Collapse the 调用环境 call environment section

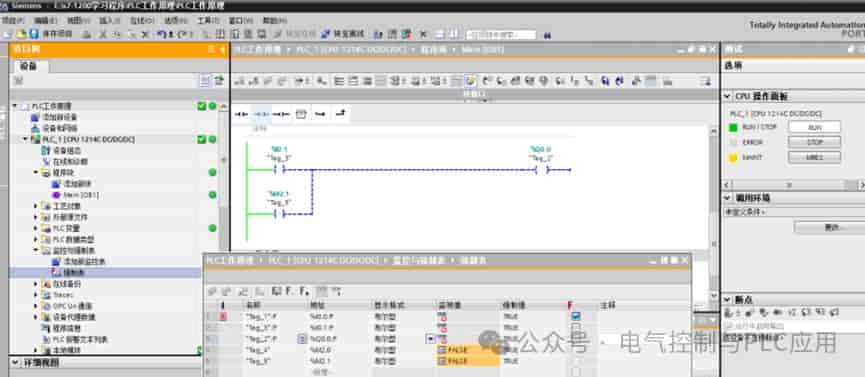tap(728, 198)
